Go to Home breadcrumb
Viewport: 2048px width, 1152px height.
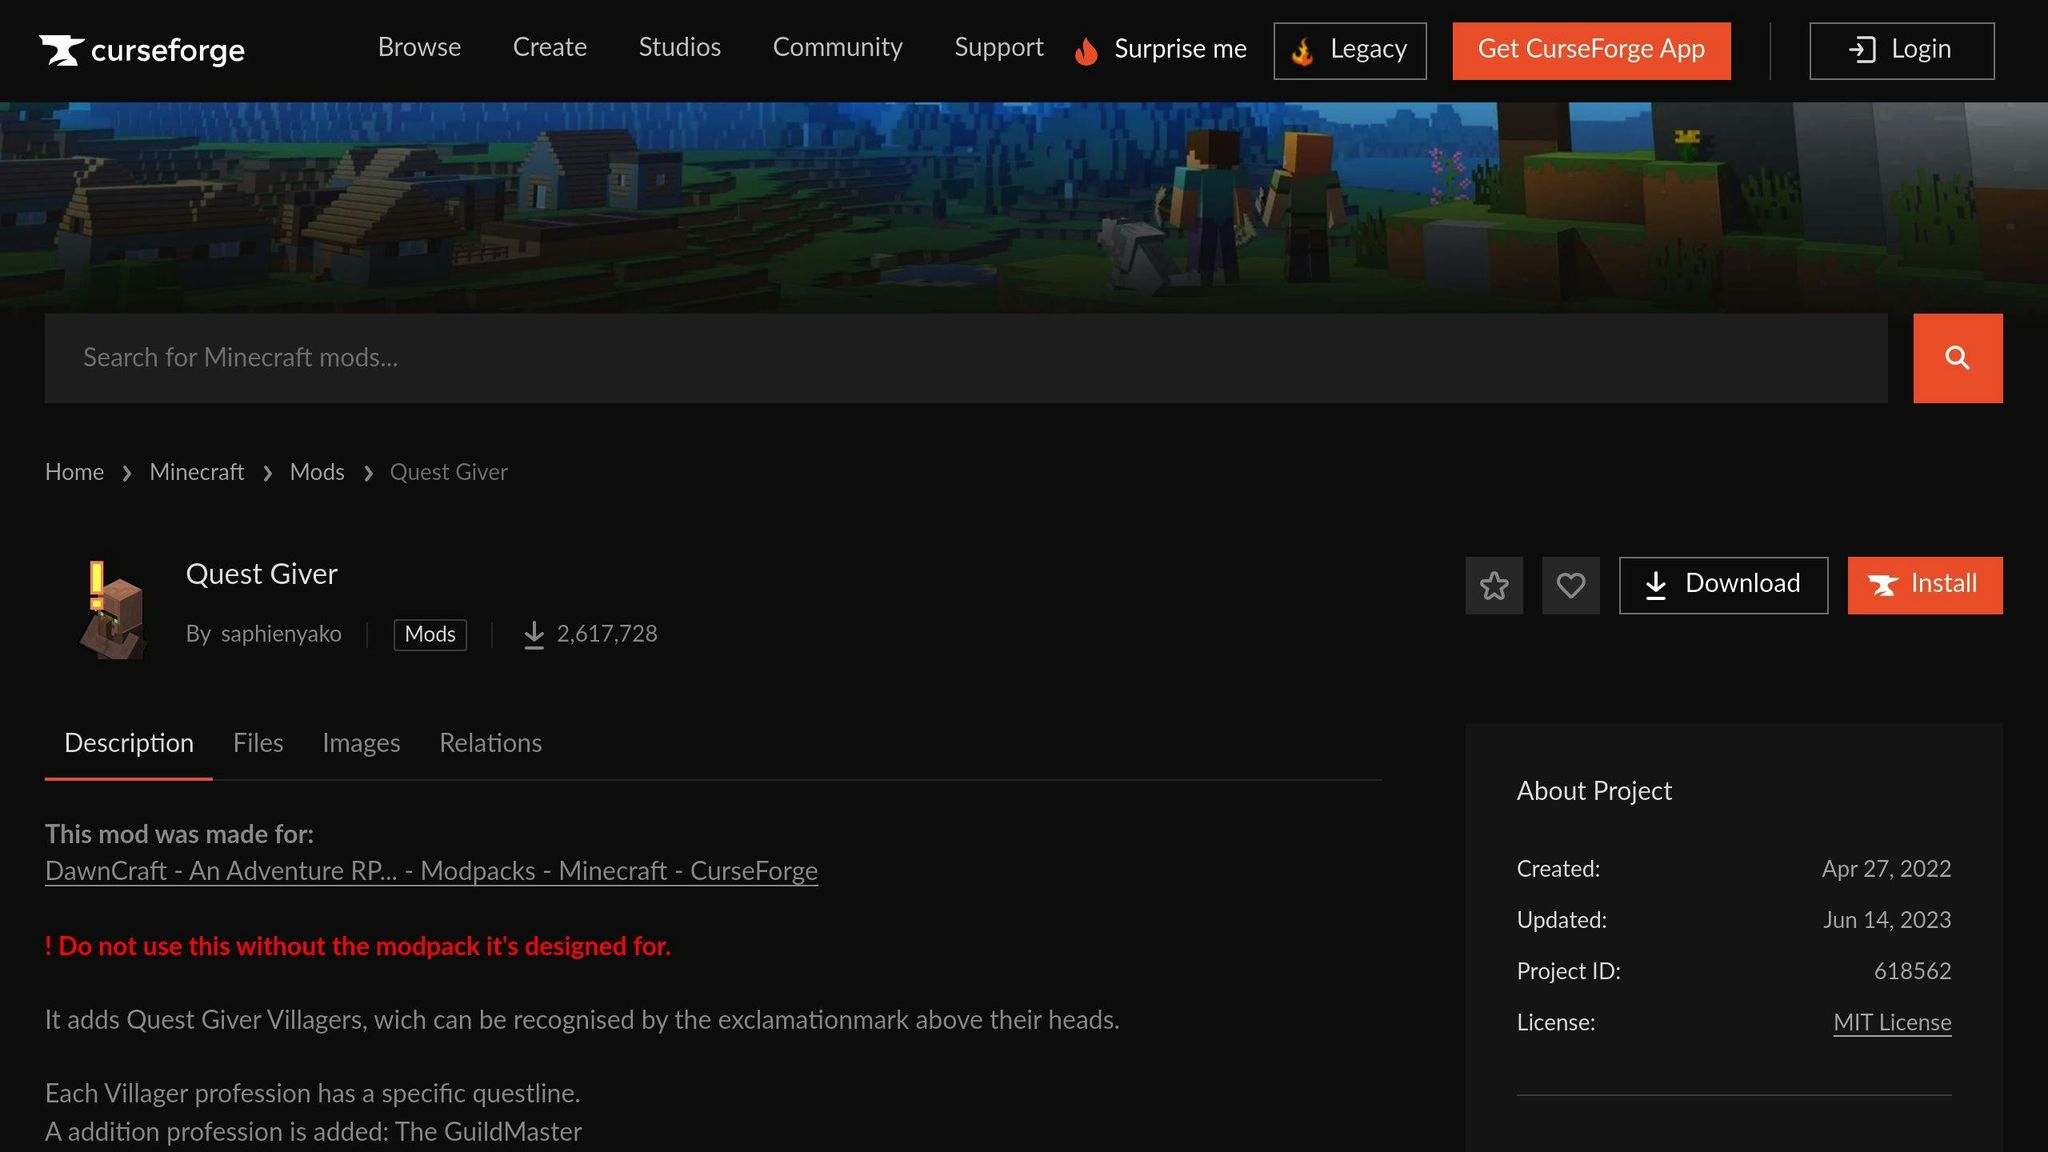coord(74,473)
